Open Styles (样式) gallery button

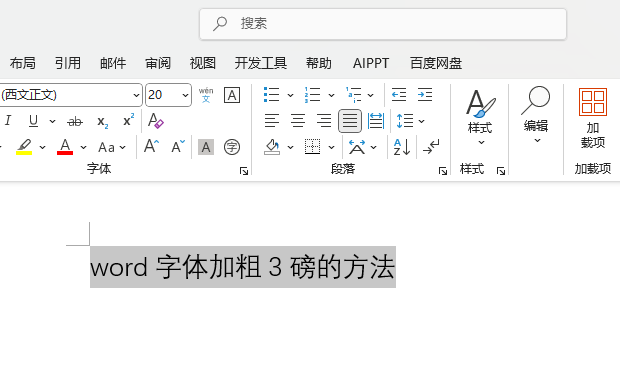(x=480, y=117)
